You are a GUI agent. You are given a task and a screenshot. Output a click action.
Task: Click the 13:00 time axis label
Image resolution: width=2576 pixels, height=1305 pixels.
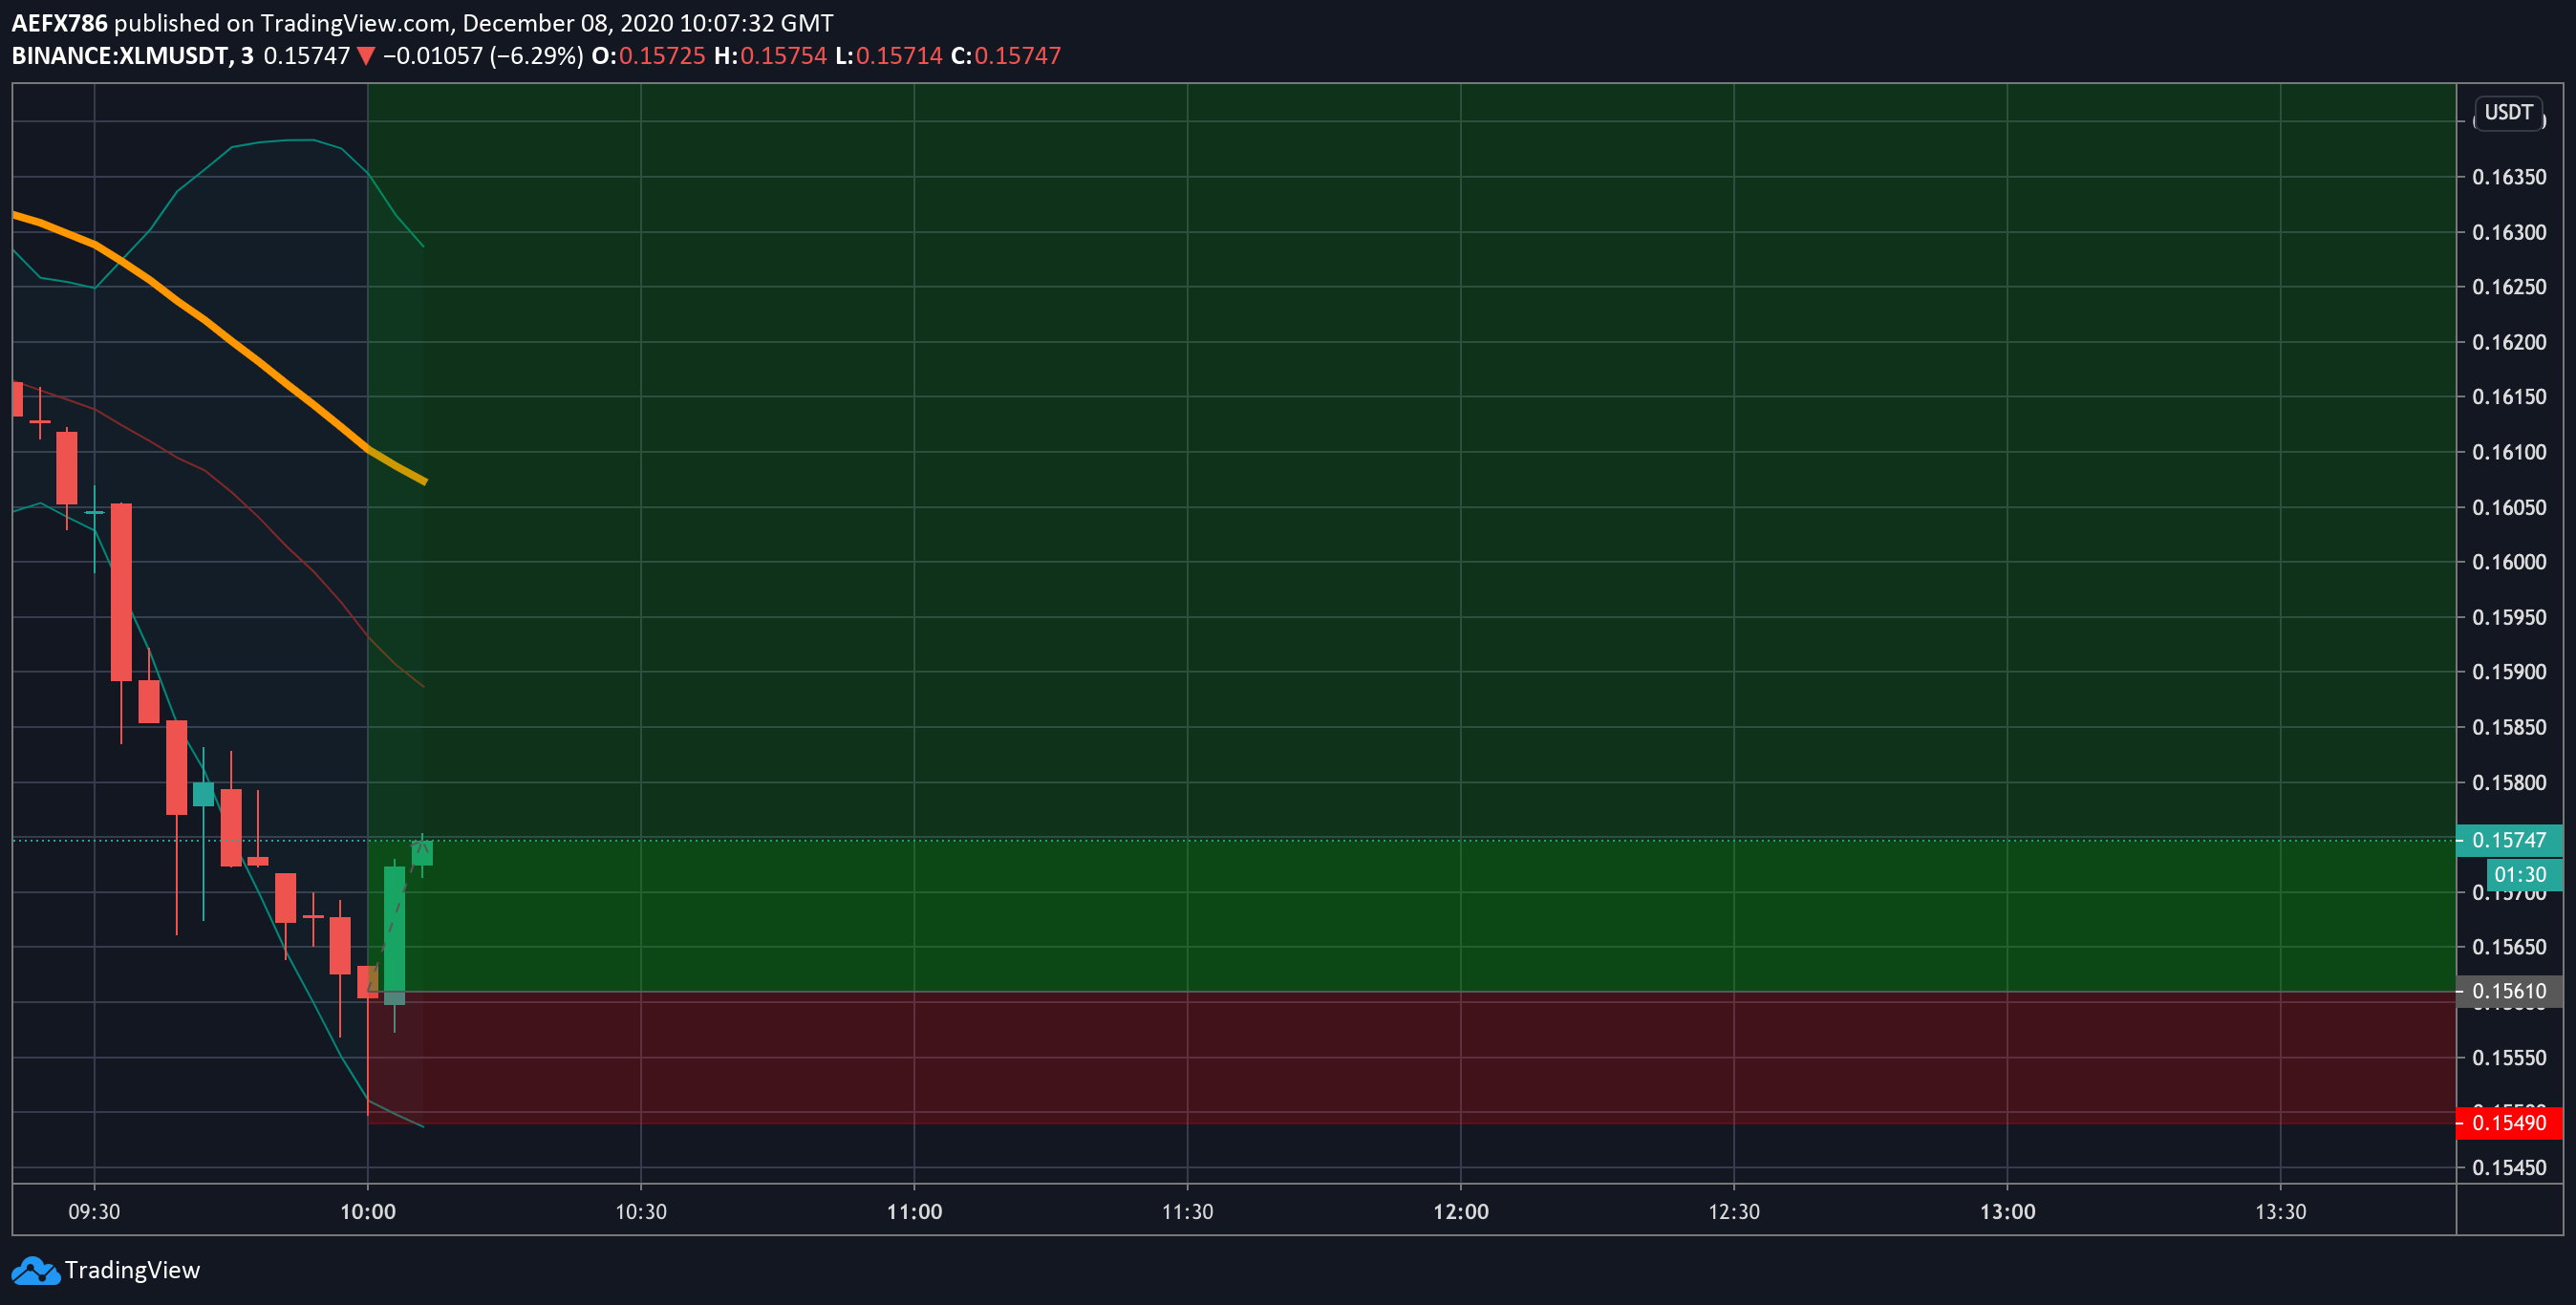2007,1212
